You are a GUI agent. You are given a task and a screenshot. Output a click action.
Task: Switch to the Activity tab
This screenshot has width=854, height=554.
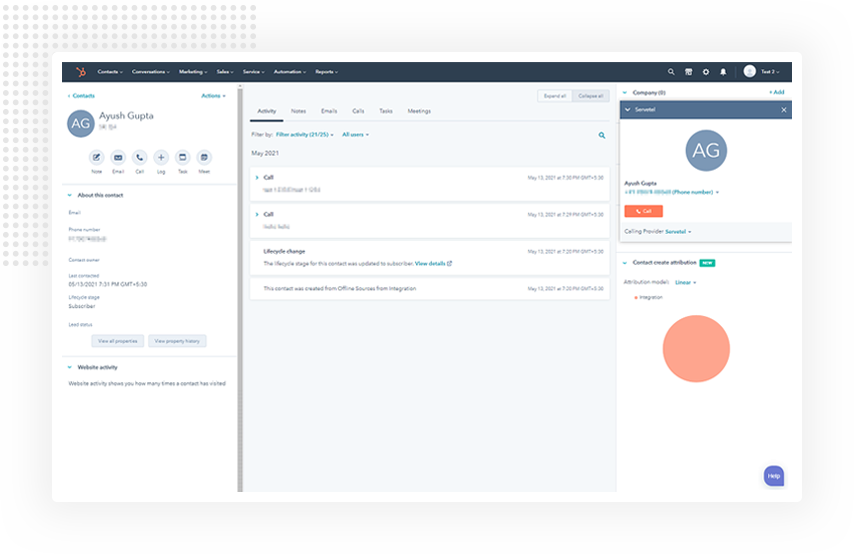coord(267,111)
